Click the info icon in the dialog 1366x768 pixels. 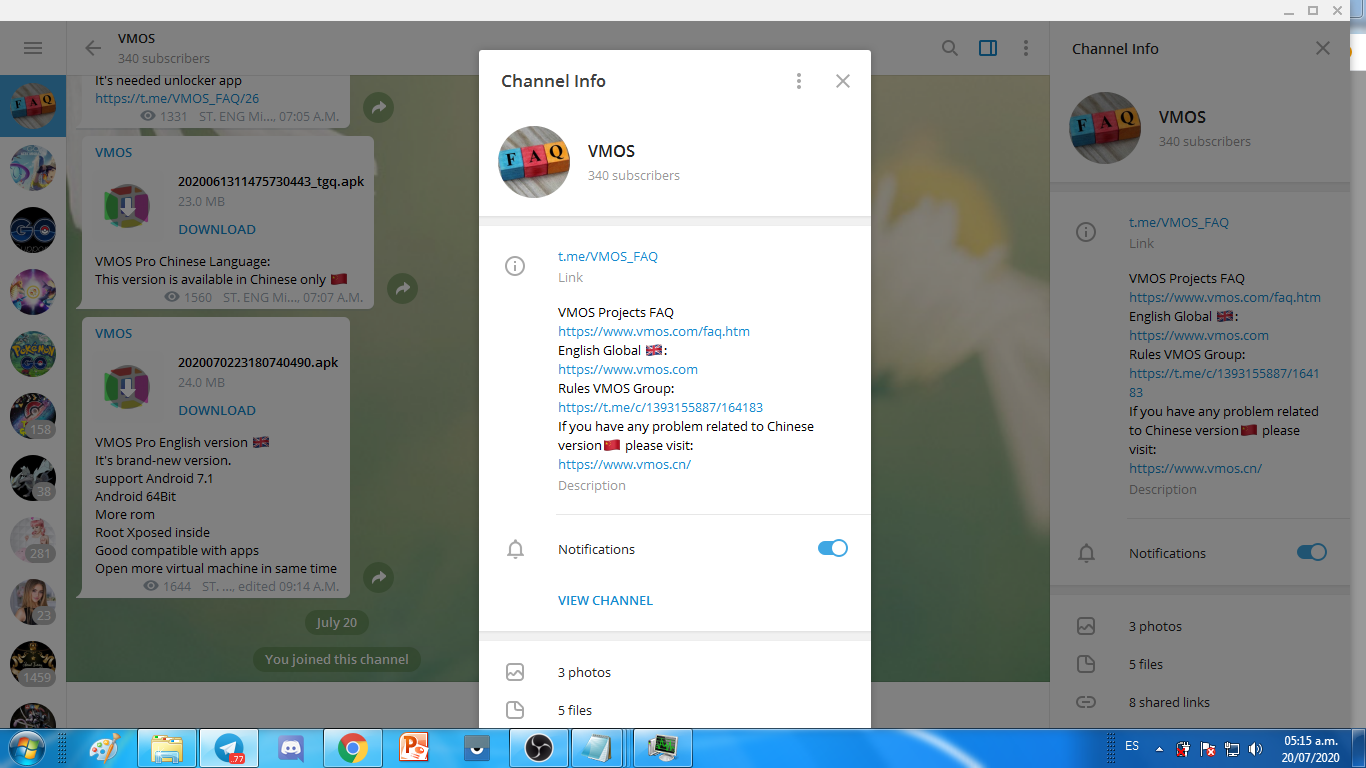click(515, 266)
